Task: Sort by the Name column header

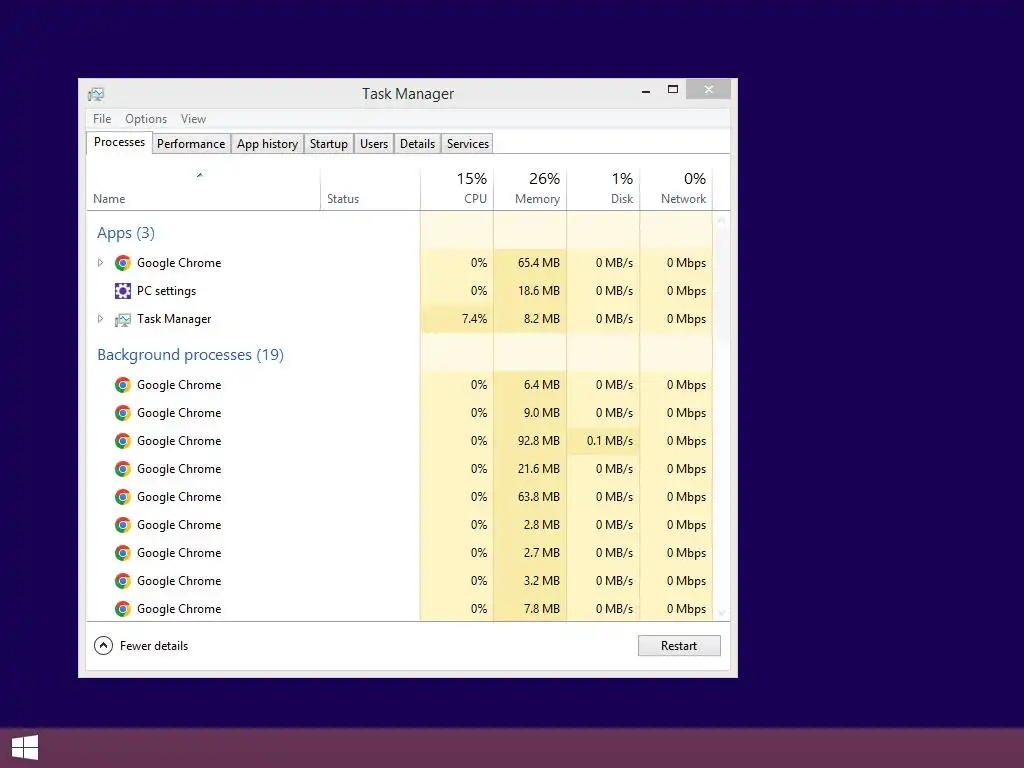Action: [x=203, y=189]
